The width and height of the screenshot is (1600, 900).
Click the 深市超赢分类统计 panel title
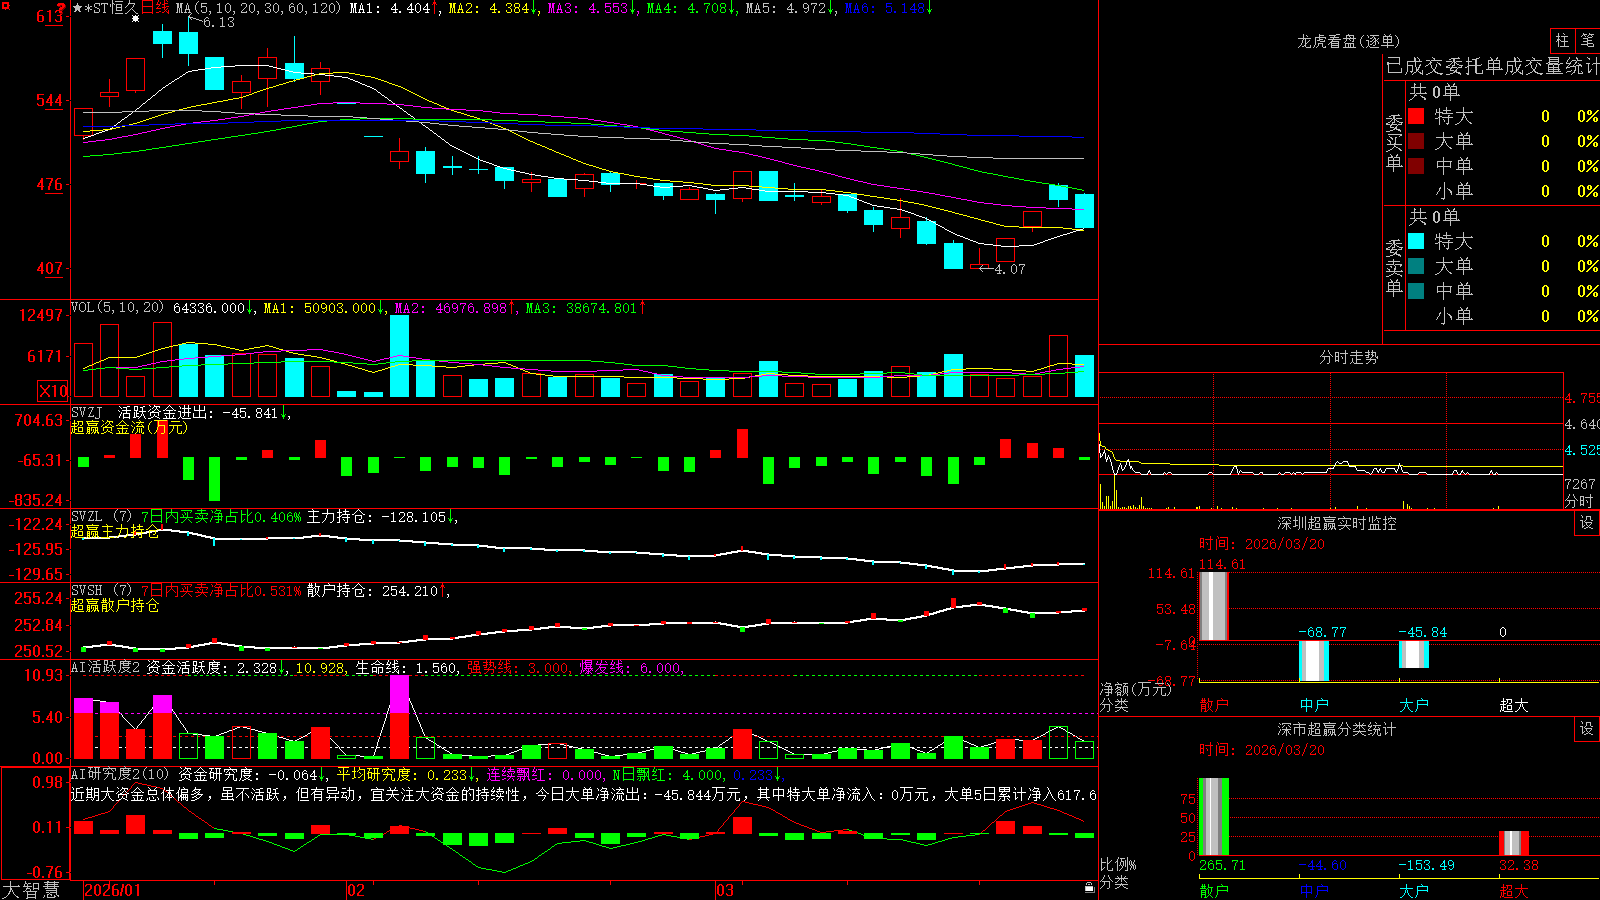tap(1337, 729)
